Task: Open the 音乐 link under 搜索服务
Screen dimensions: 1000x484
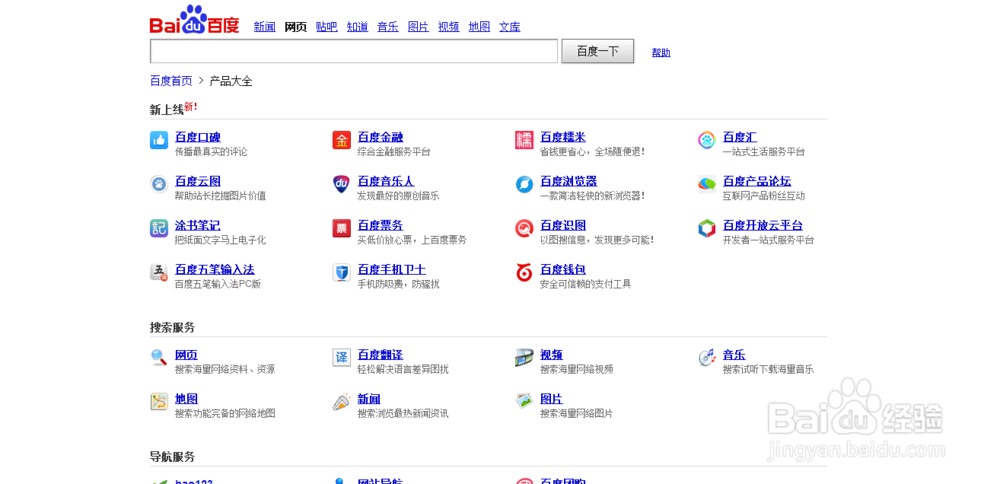Action: [733, 355]
